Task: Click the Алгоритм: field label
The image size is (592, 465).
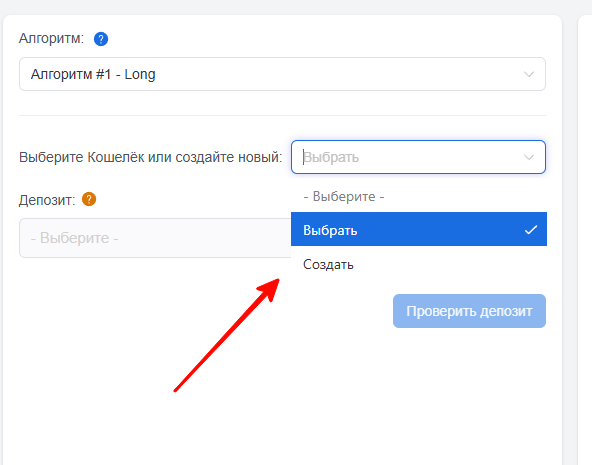Action: 51,38
